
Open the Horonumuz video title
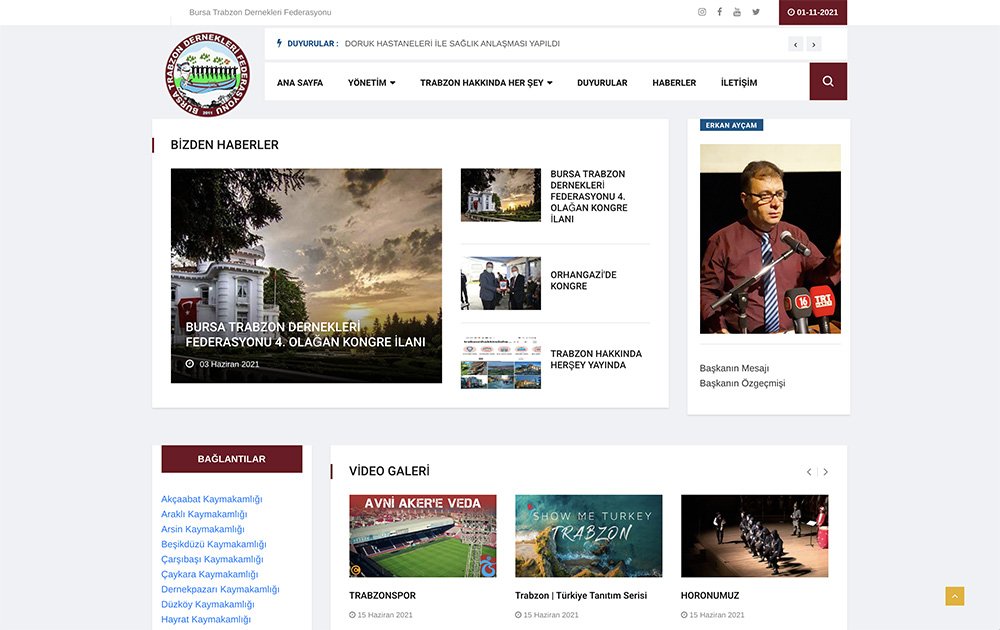(x=710, y=596)
